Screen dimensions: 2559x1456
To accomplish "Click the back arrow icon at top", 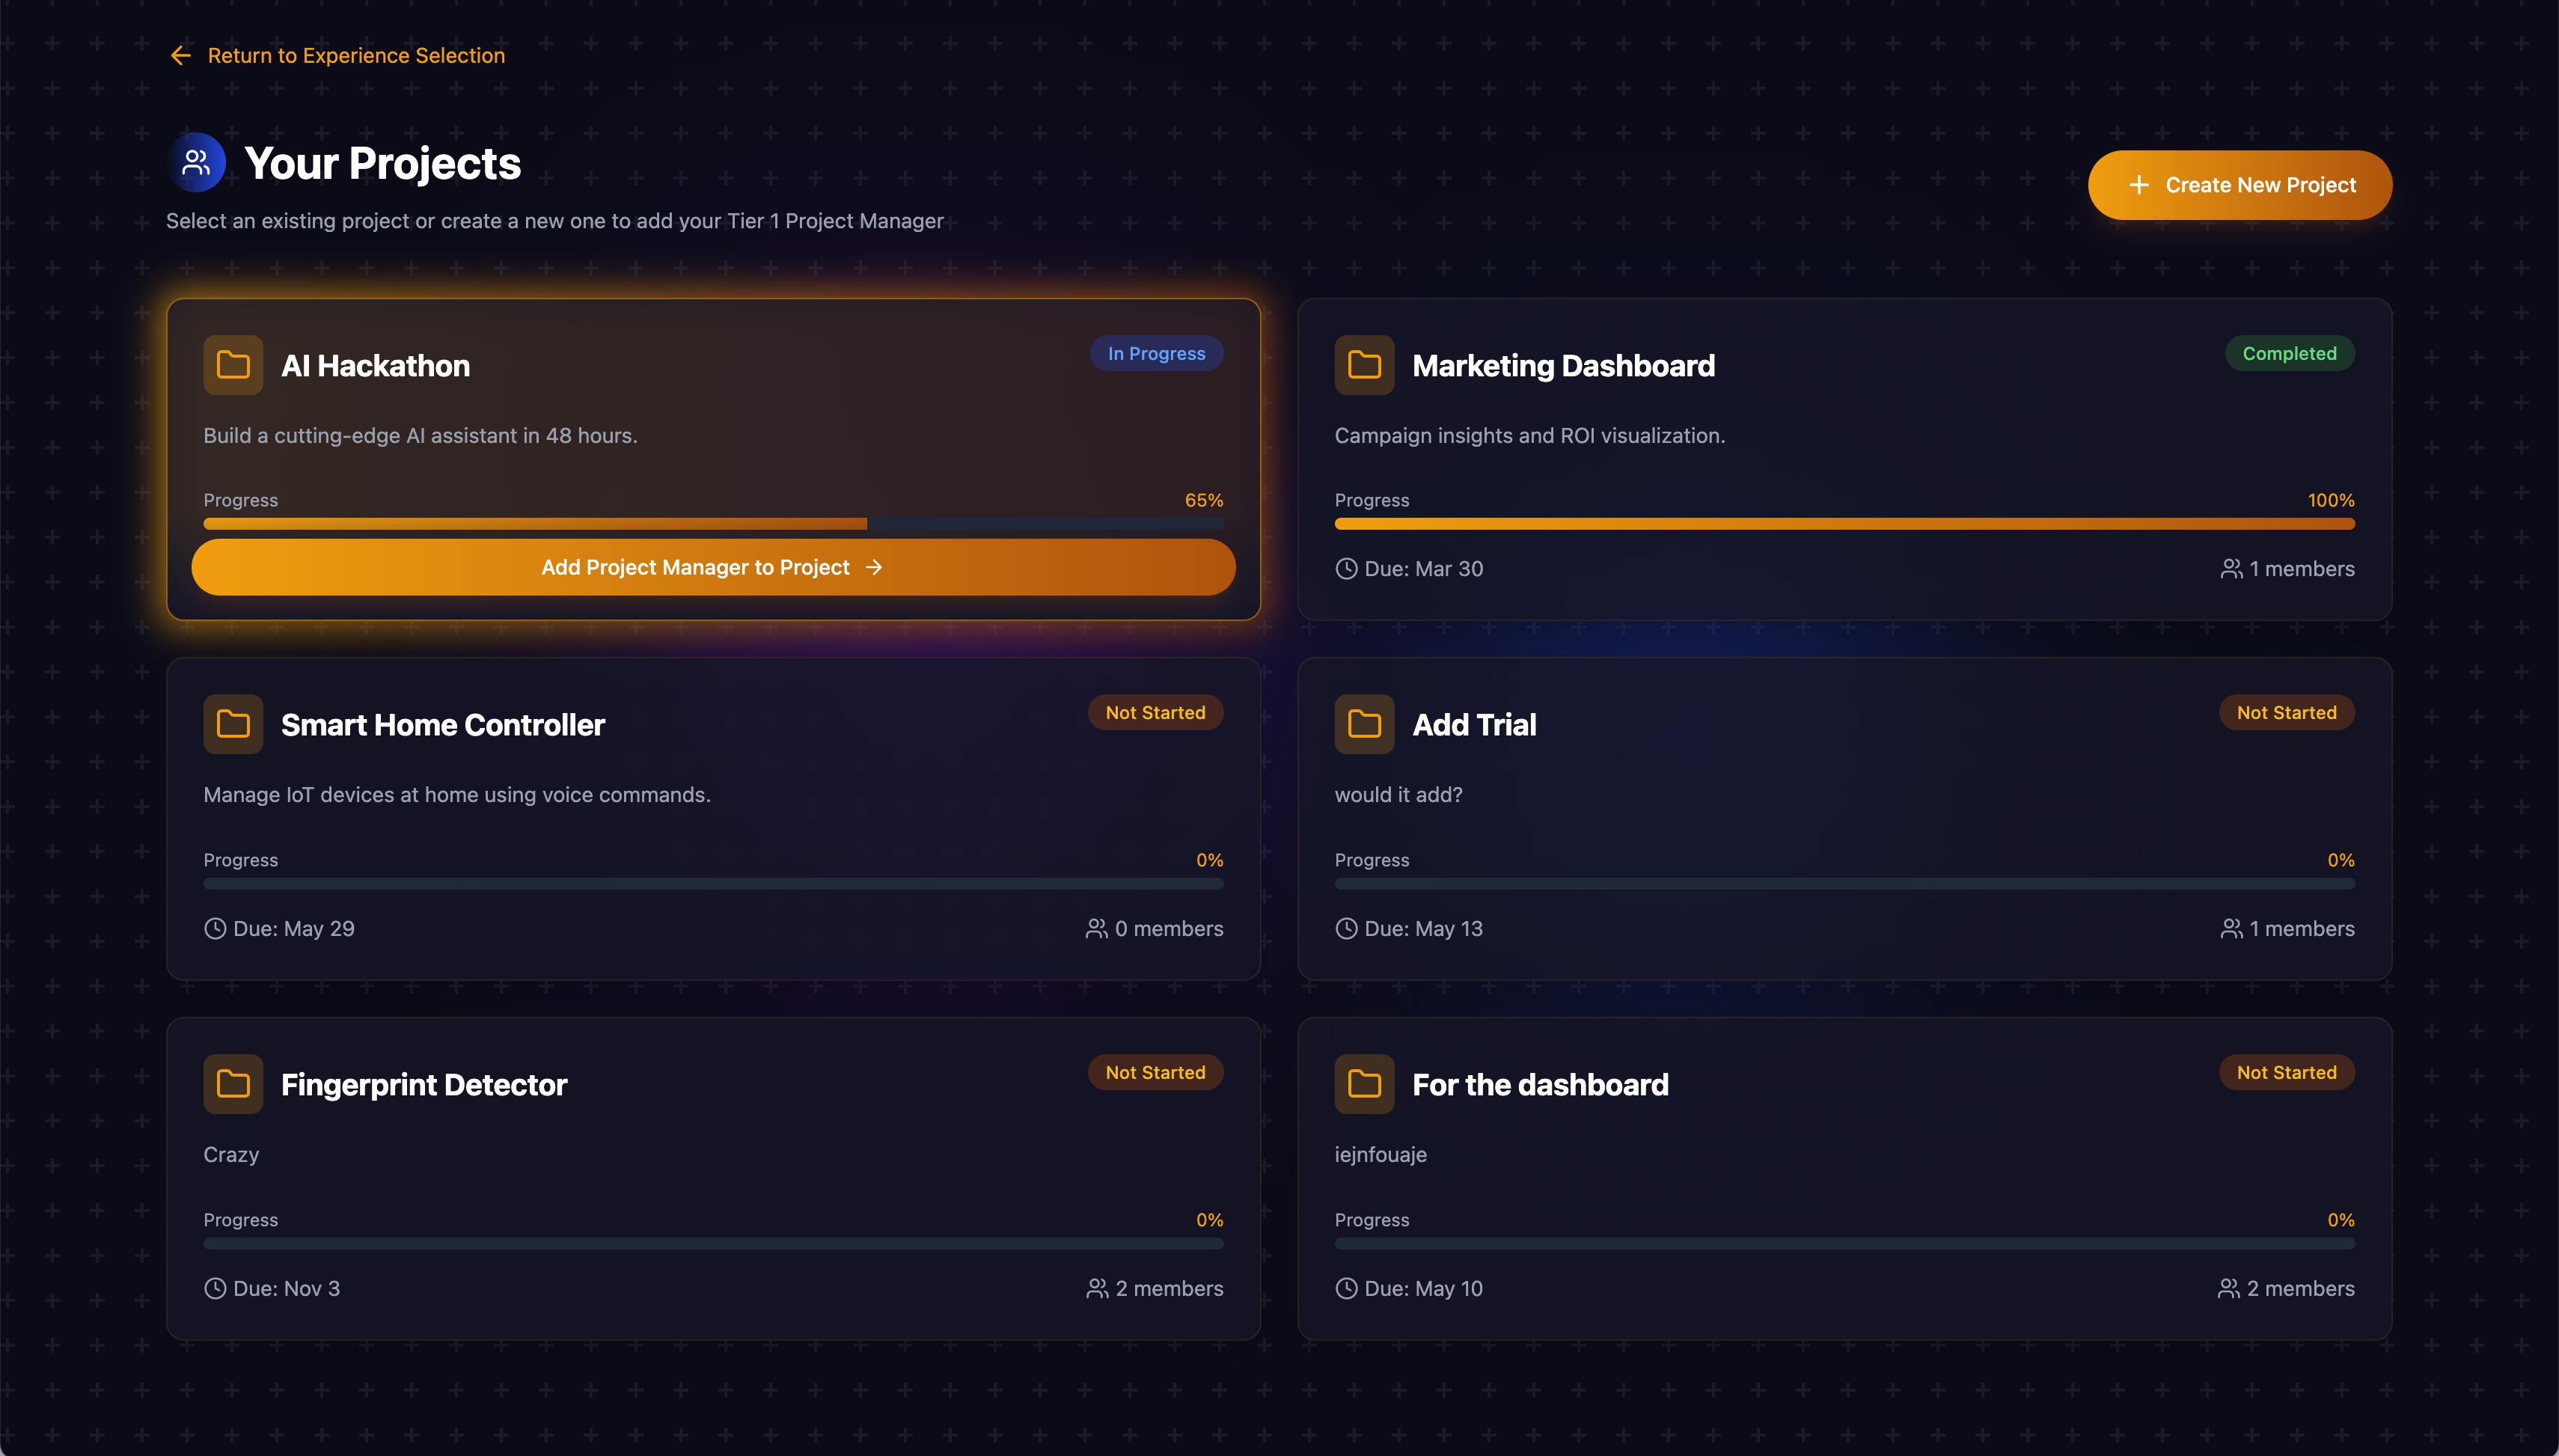I will pos(181,56).
